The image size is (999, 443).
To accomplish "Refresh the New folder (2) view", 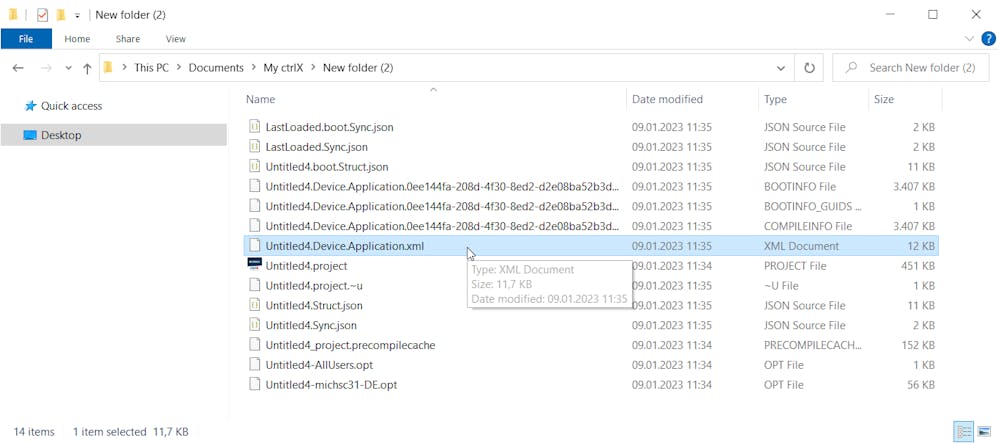I will click(809, 68).
